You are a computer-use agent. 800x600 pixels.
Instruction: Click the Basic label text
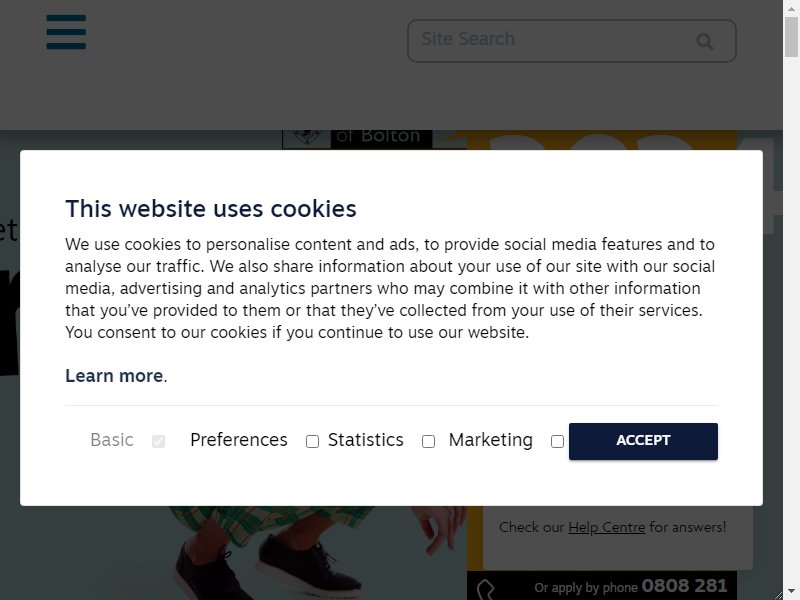[112, 440]
